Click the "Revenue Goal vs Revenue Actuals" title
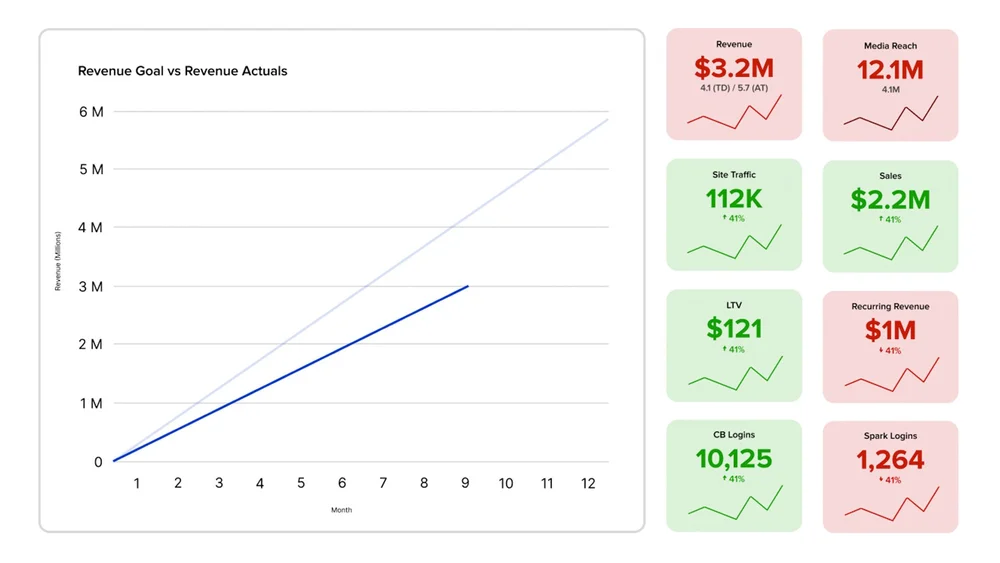 (x=183, y=72)
